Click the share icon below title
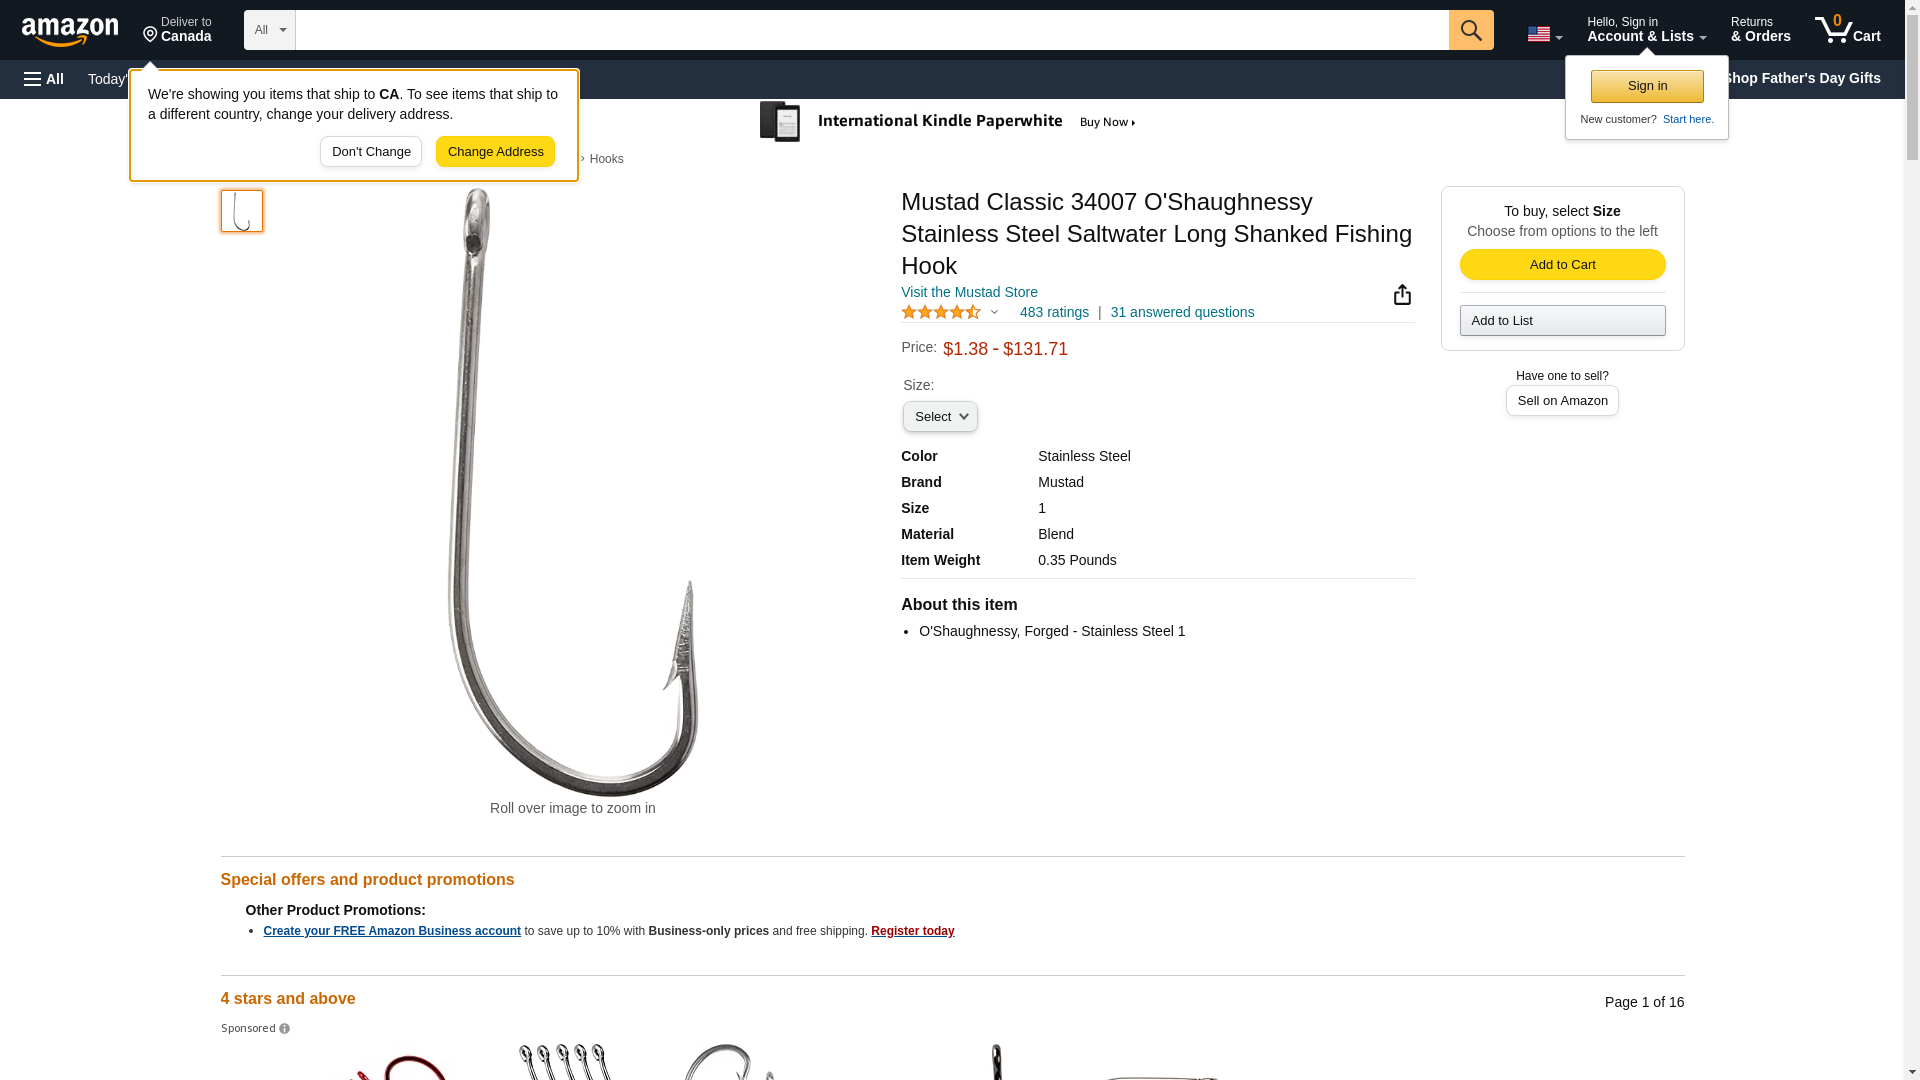The height and width of the screenshot is (1080, 1920). pos(1402,294)
